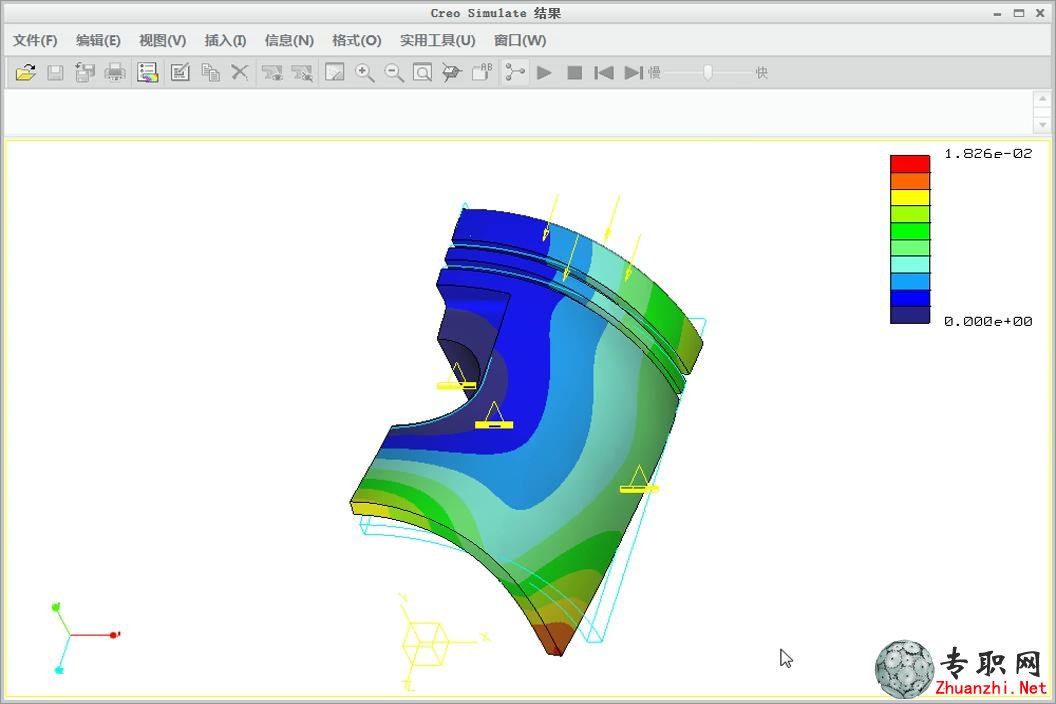Click the Hide window eye icon
This screenshot has height=704, width=1056.
point(302,72)
